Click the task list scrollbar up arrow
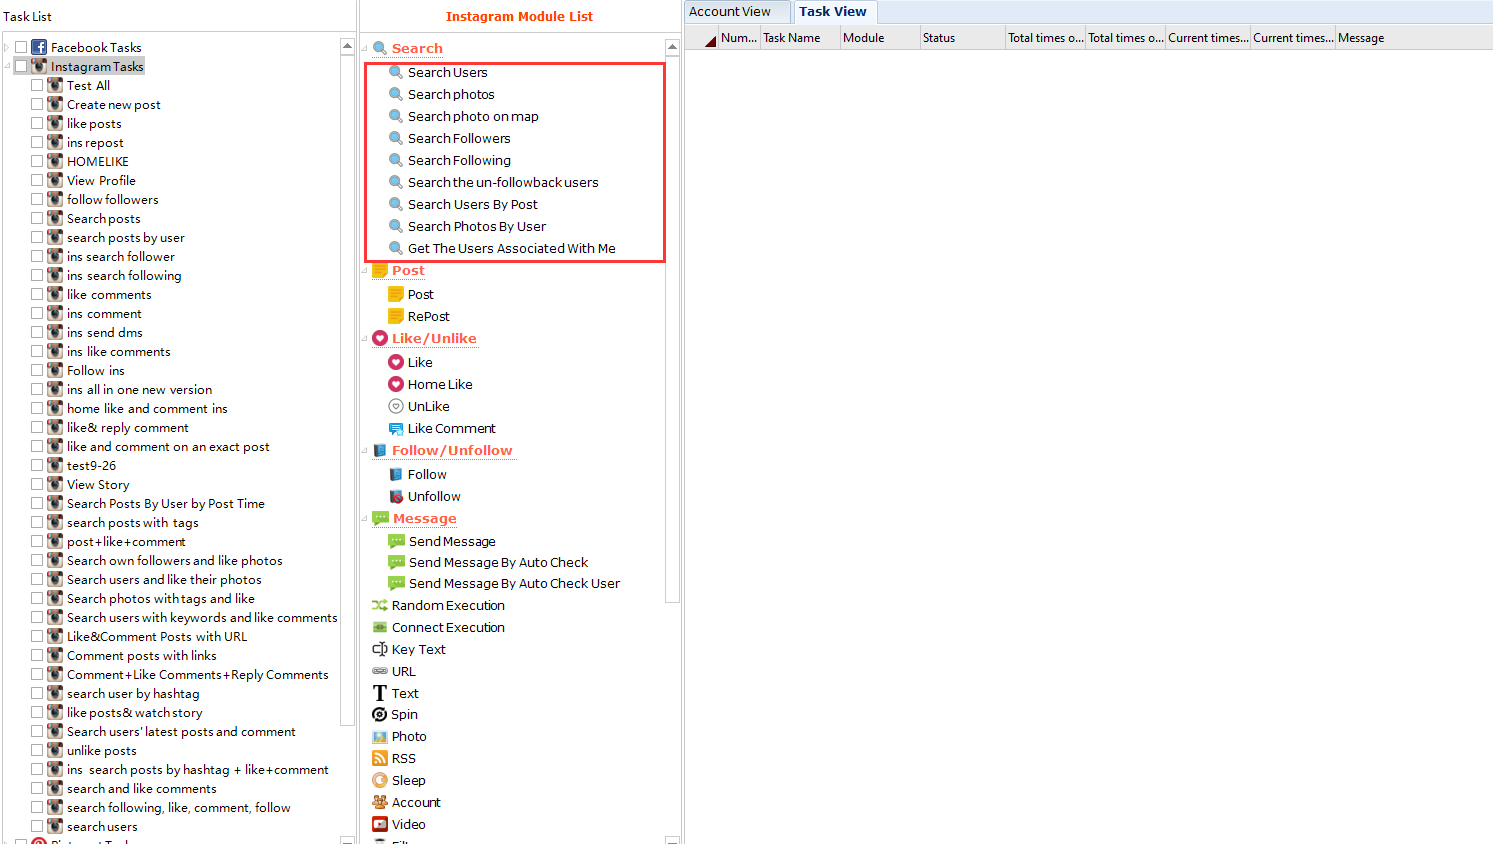Viewport: 1493px width, 844px height. (x=347, y=46)
